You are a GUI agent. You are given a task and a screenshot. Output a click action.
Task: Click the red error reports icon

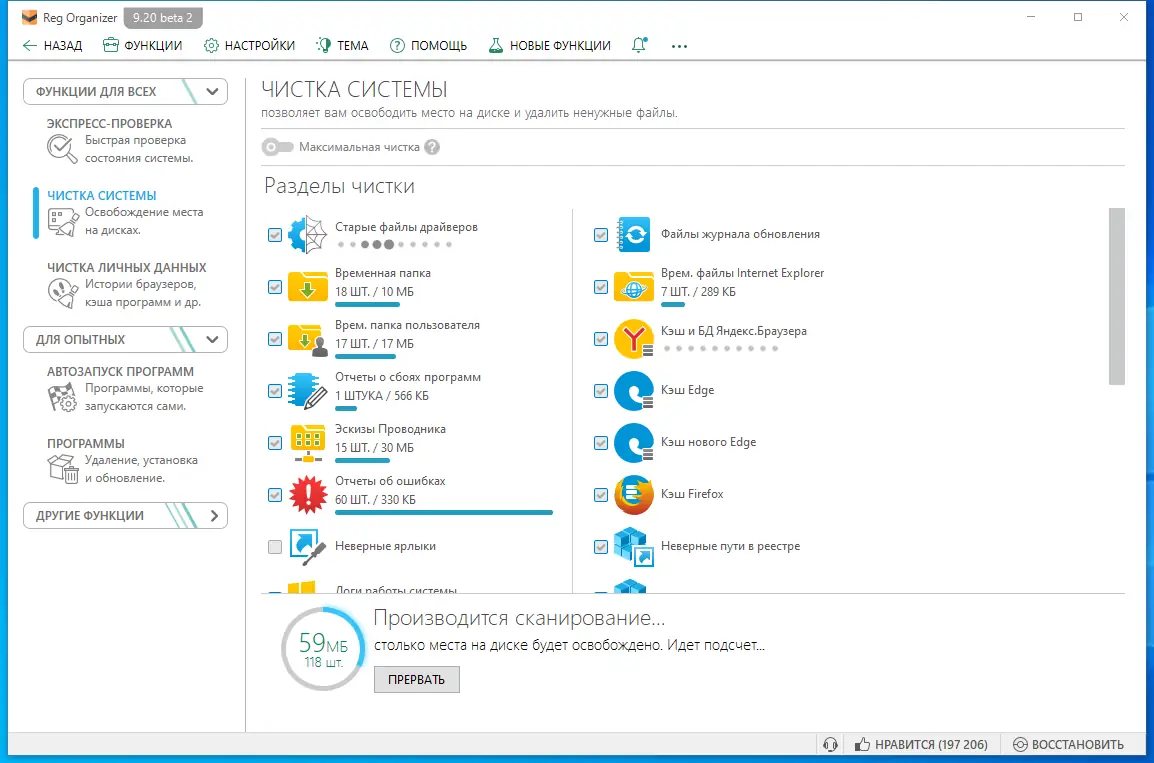coord(307,494)
